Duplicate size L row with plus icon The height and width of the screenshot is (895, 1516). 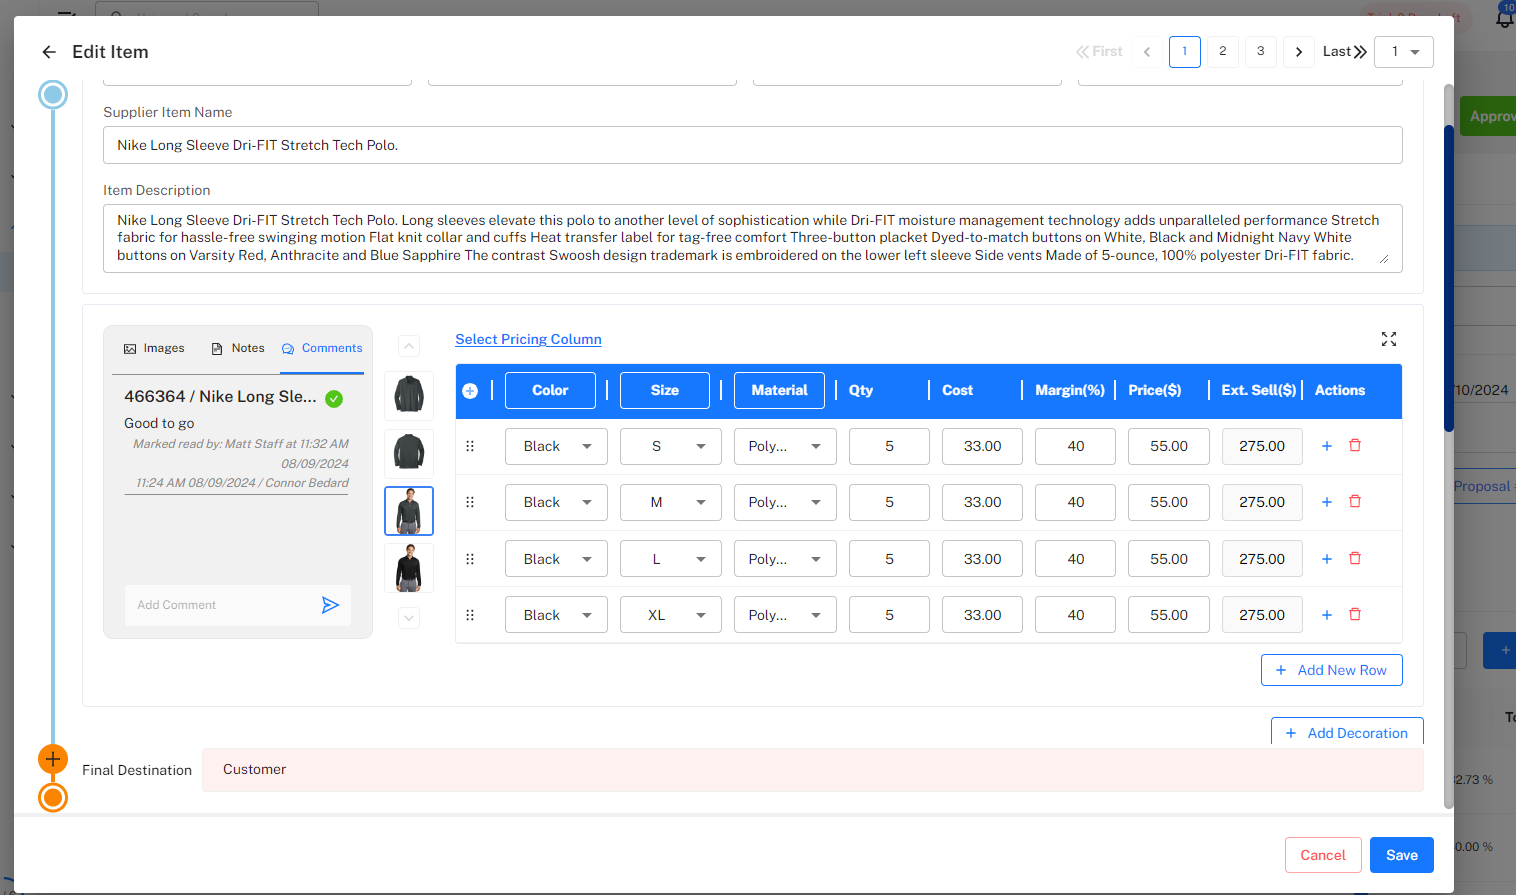pos(1327,559)
